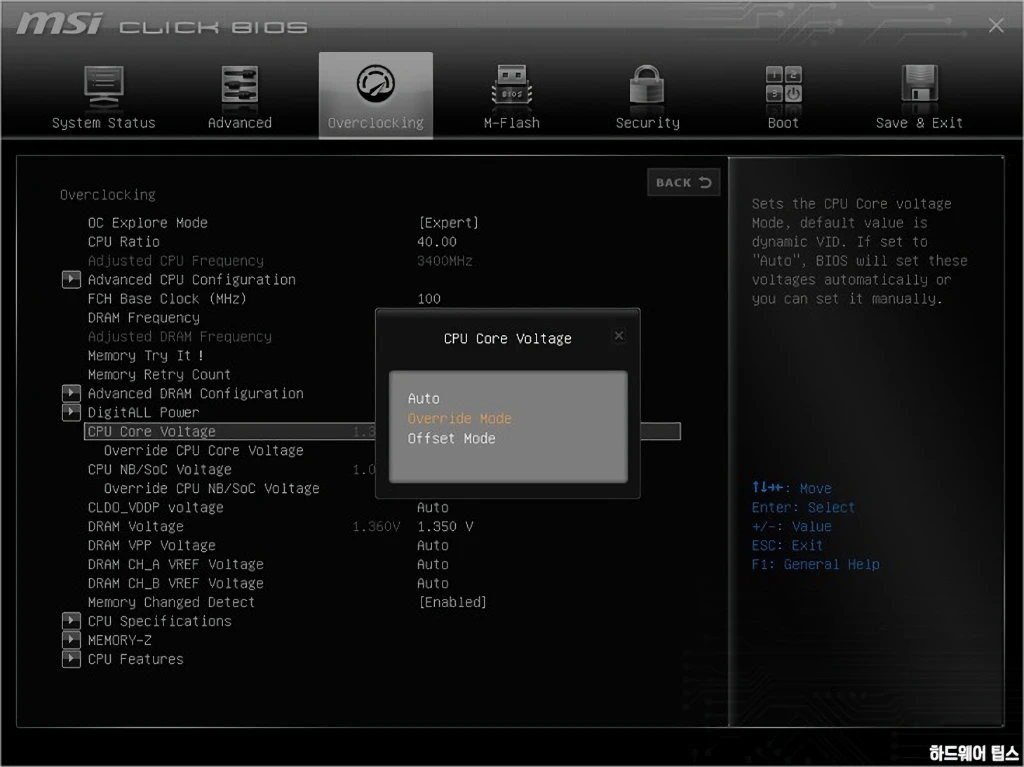Expand DigitALL Power arrow

click(x=71, y=412)
